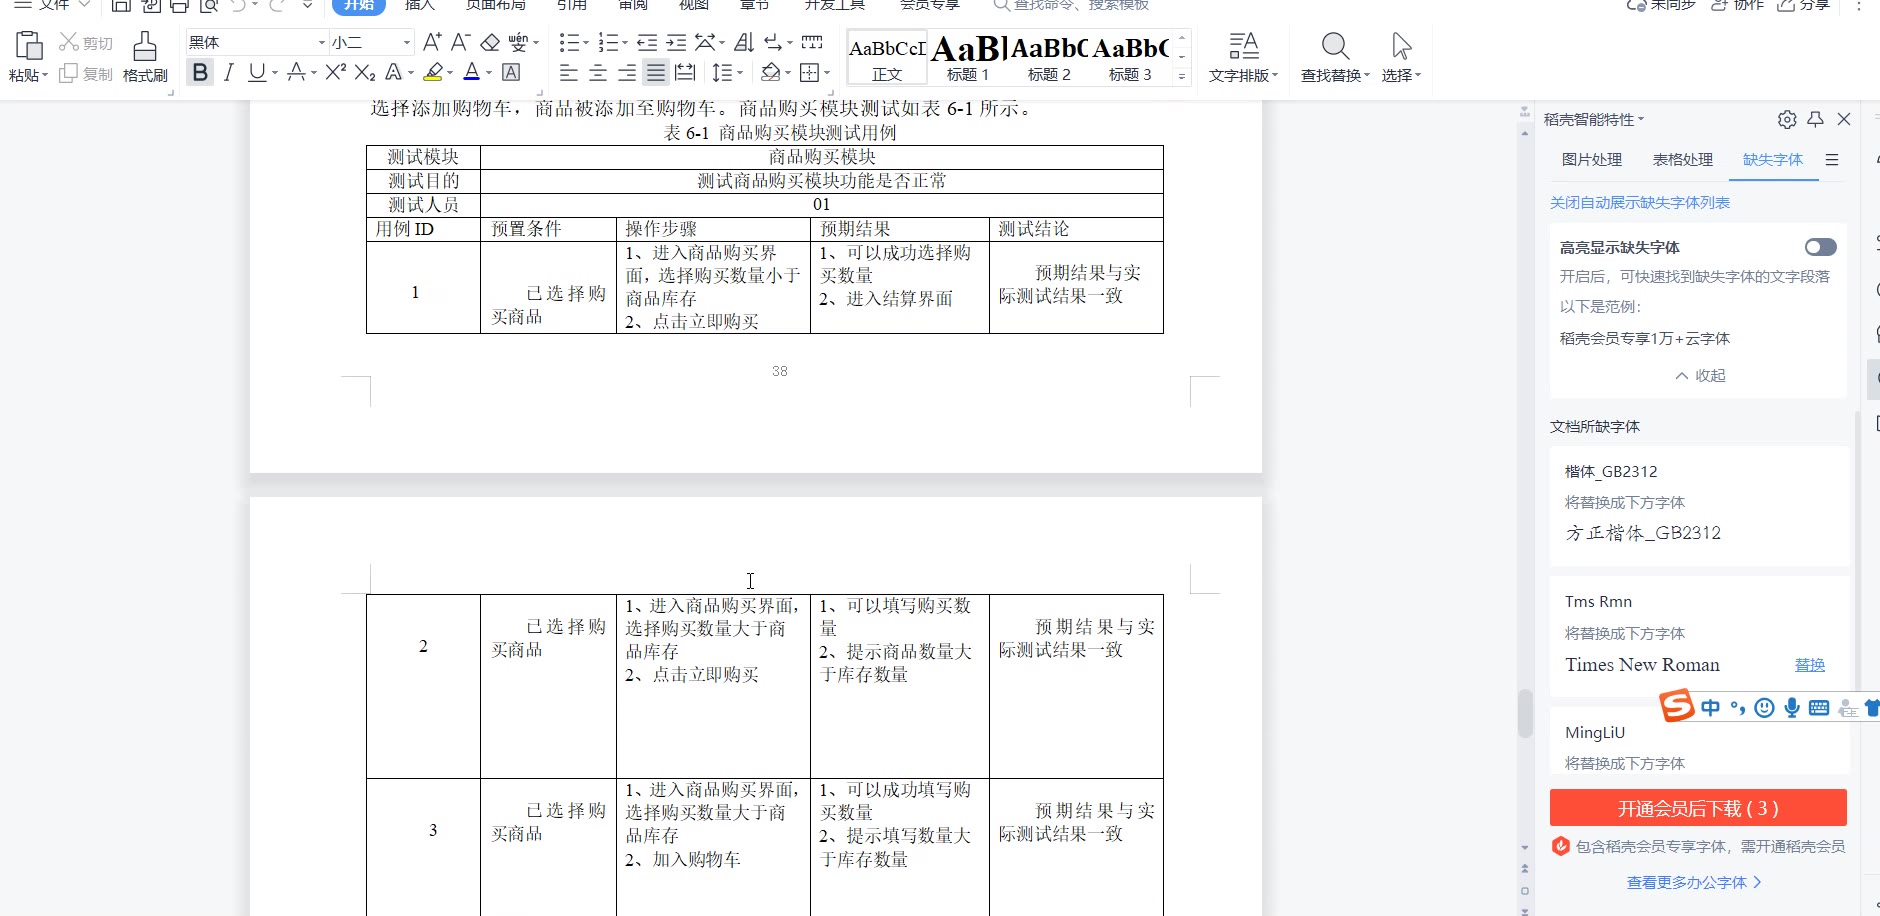The height and width of the screenshot is (916, 1880).
Task: Click the Paste clipboard icon
Action: pos(29,45)
